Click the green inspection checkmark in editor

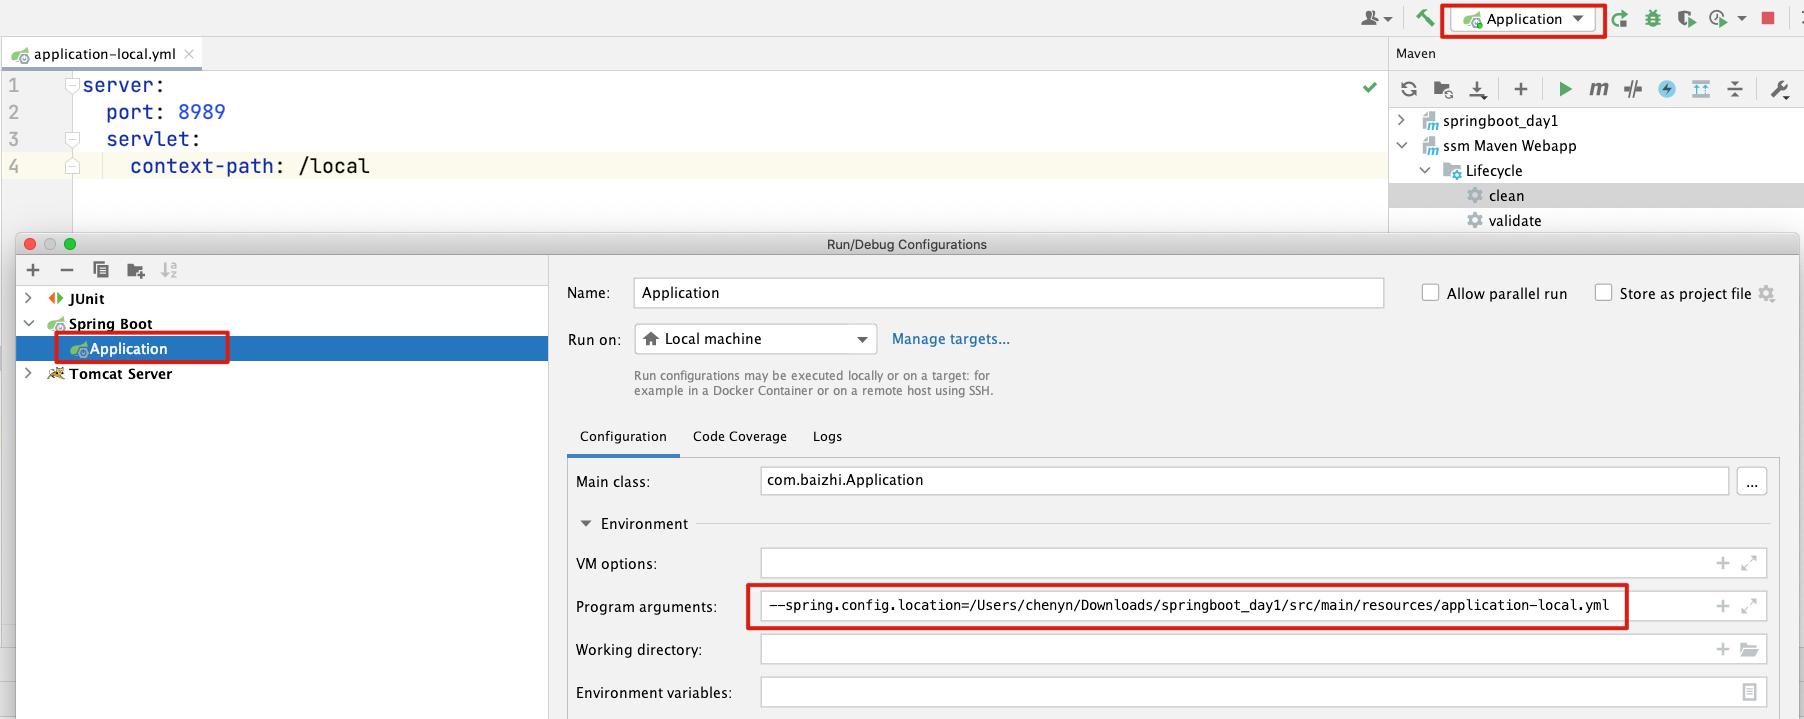(1370, 87)
